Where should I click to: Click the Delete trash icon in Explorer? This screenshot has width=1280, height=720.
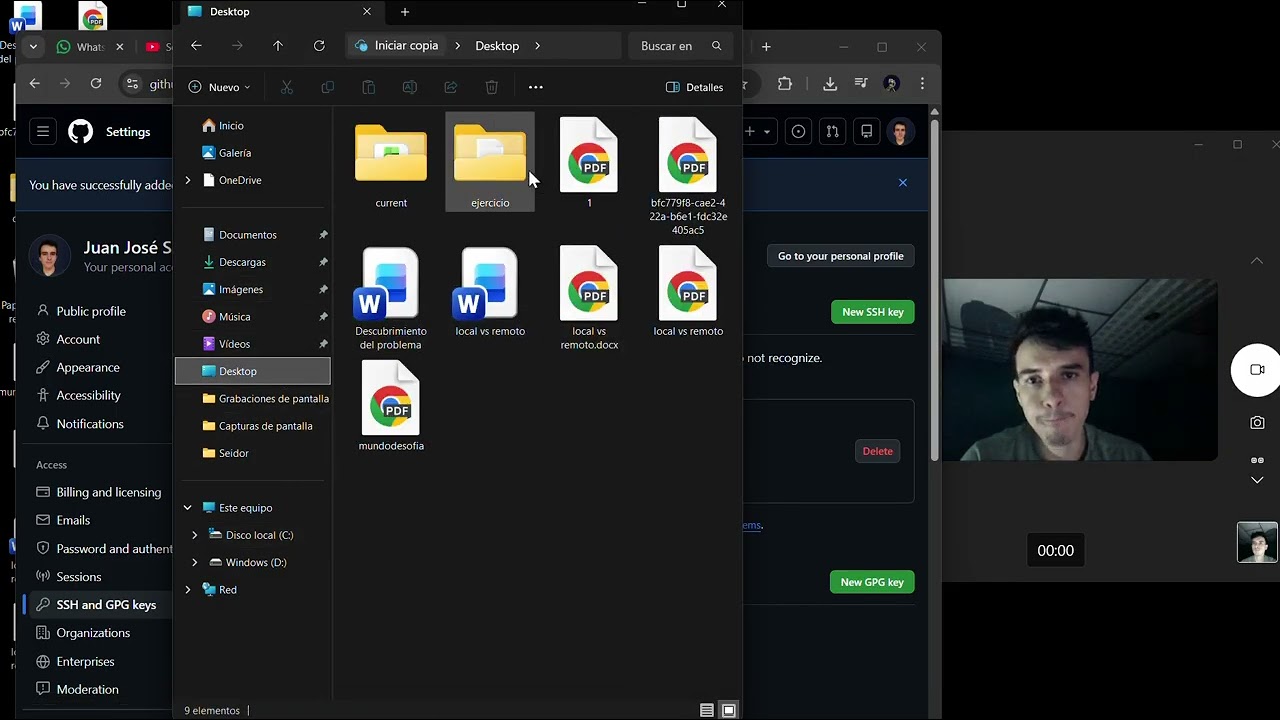[491, 87]
